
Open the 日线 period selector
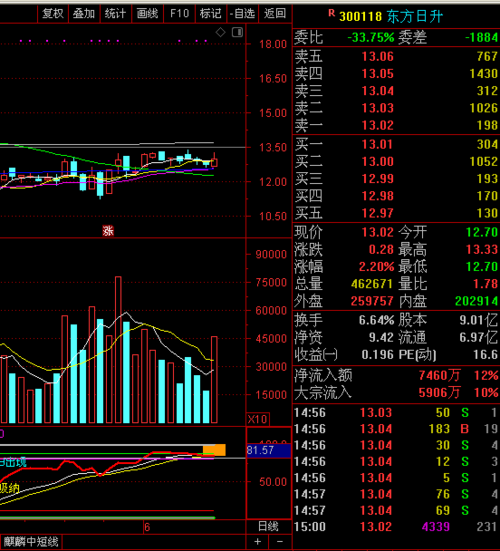point(268,526)
